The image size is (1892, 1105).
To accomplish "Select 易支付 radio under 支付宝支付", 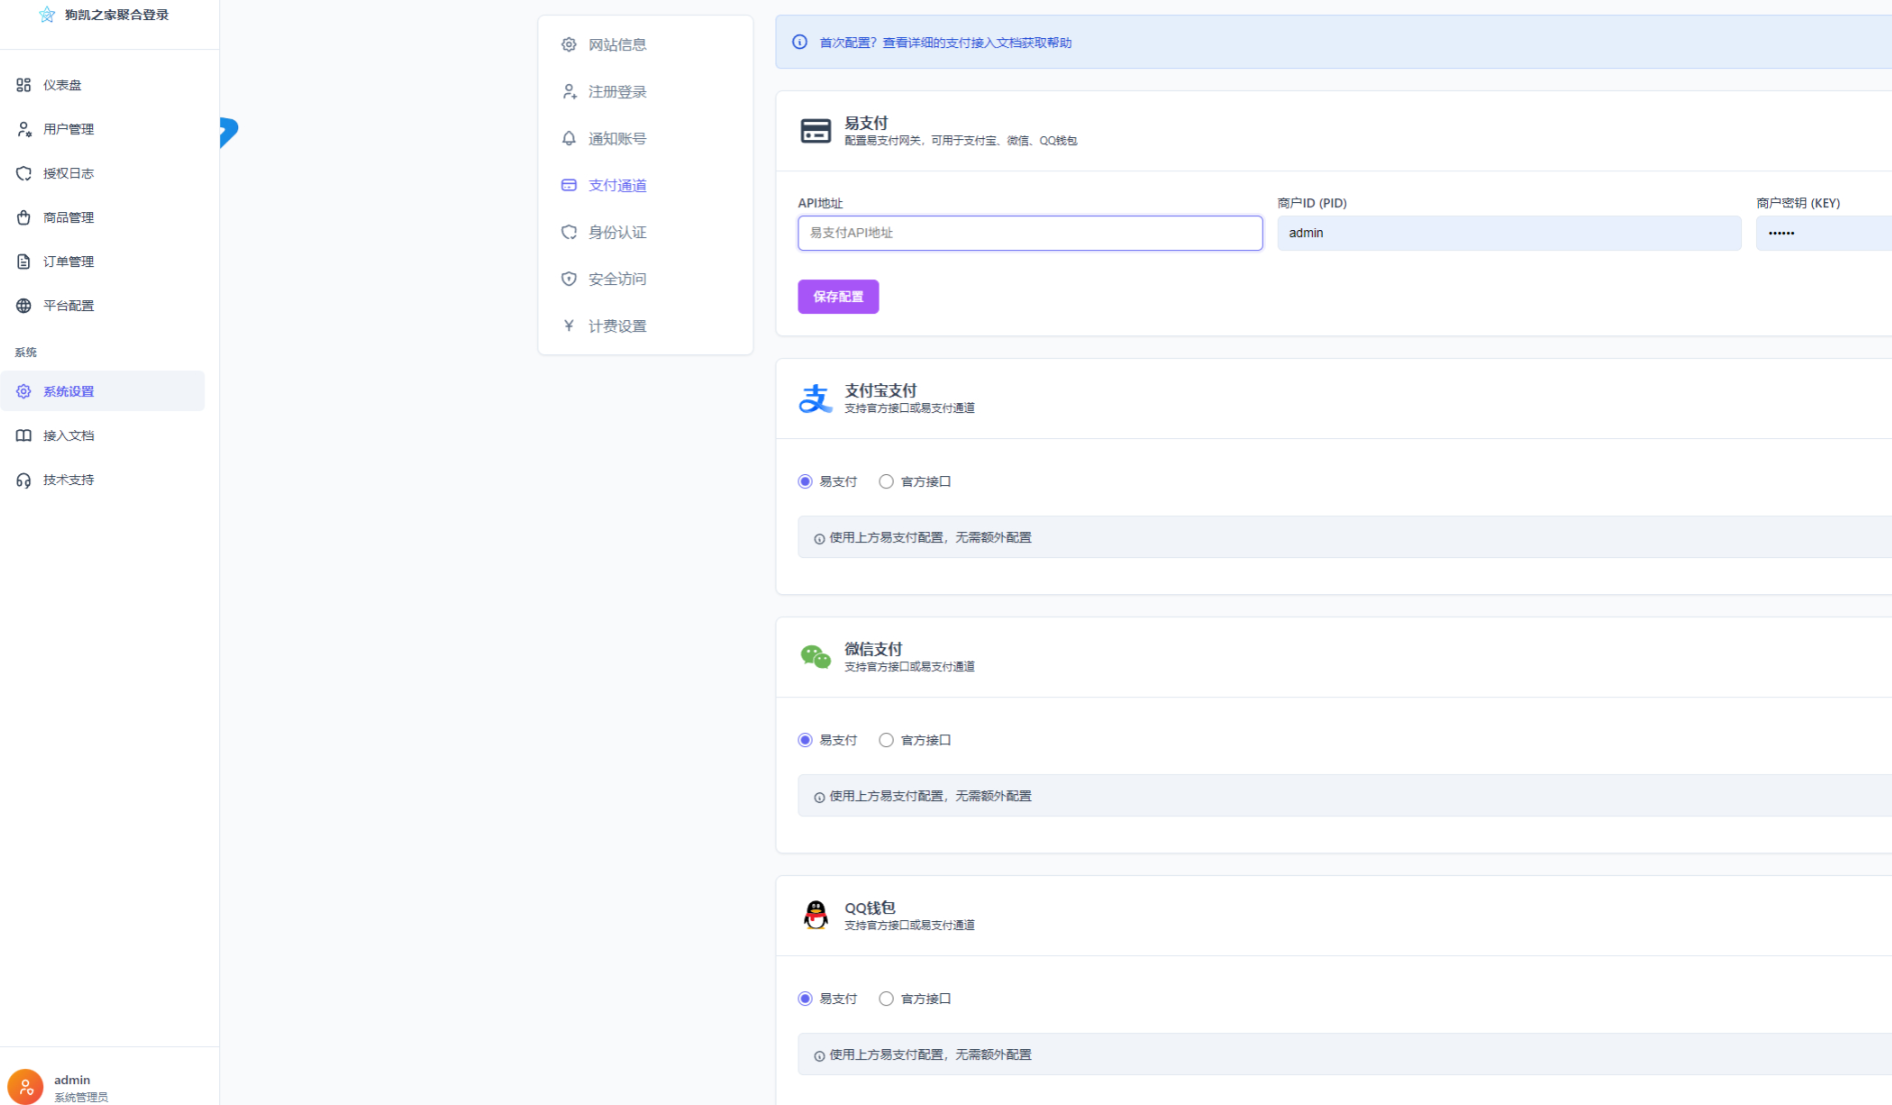I will [x=805, y=482].
